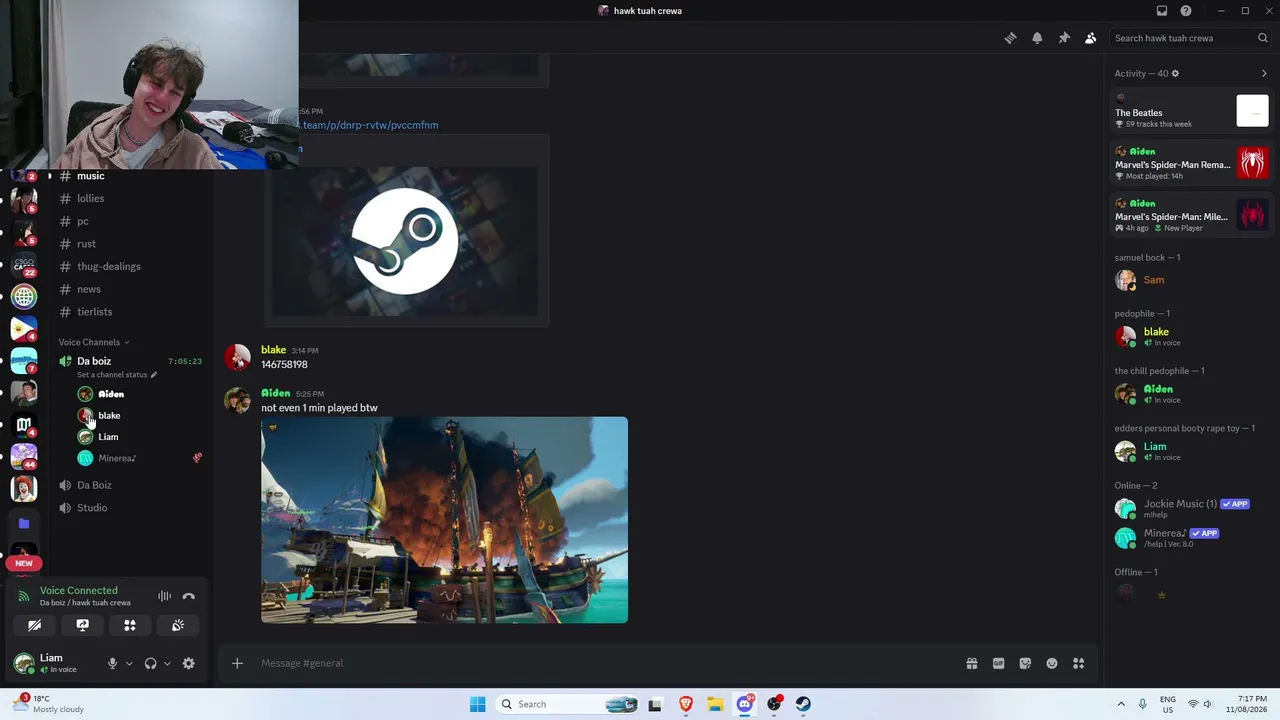
Task: Open The Beatles activity card
Action: tap(1191, 111)
